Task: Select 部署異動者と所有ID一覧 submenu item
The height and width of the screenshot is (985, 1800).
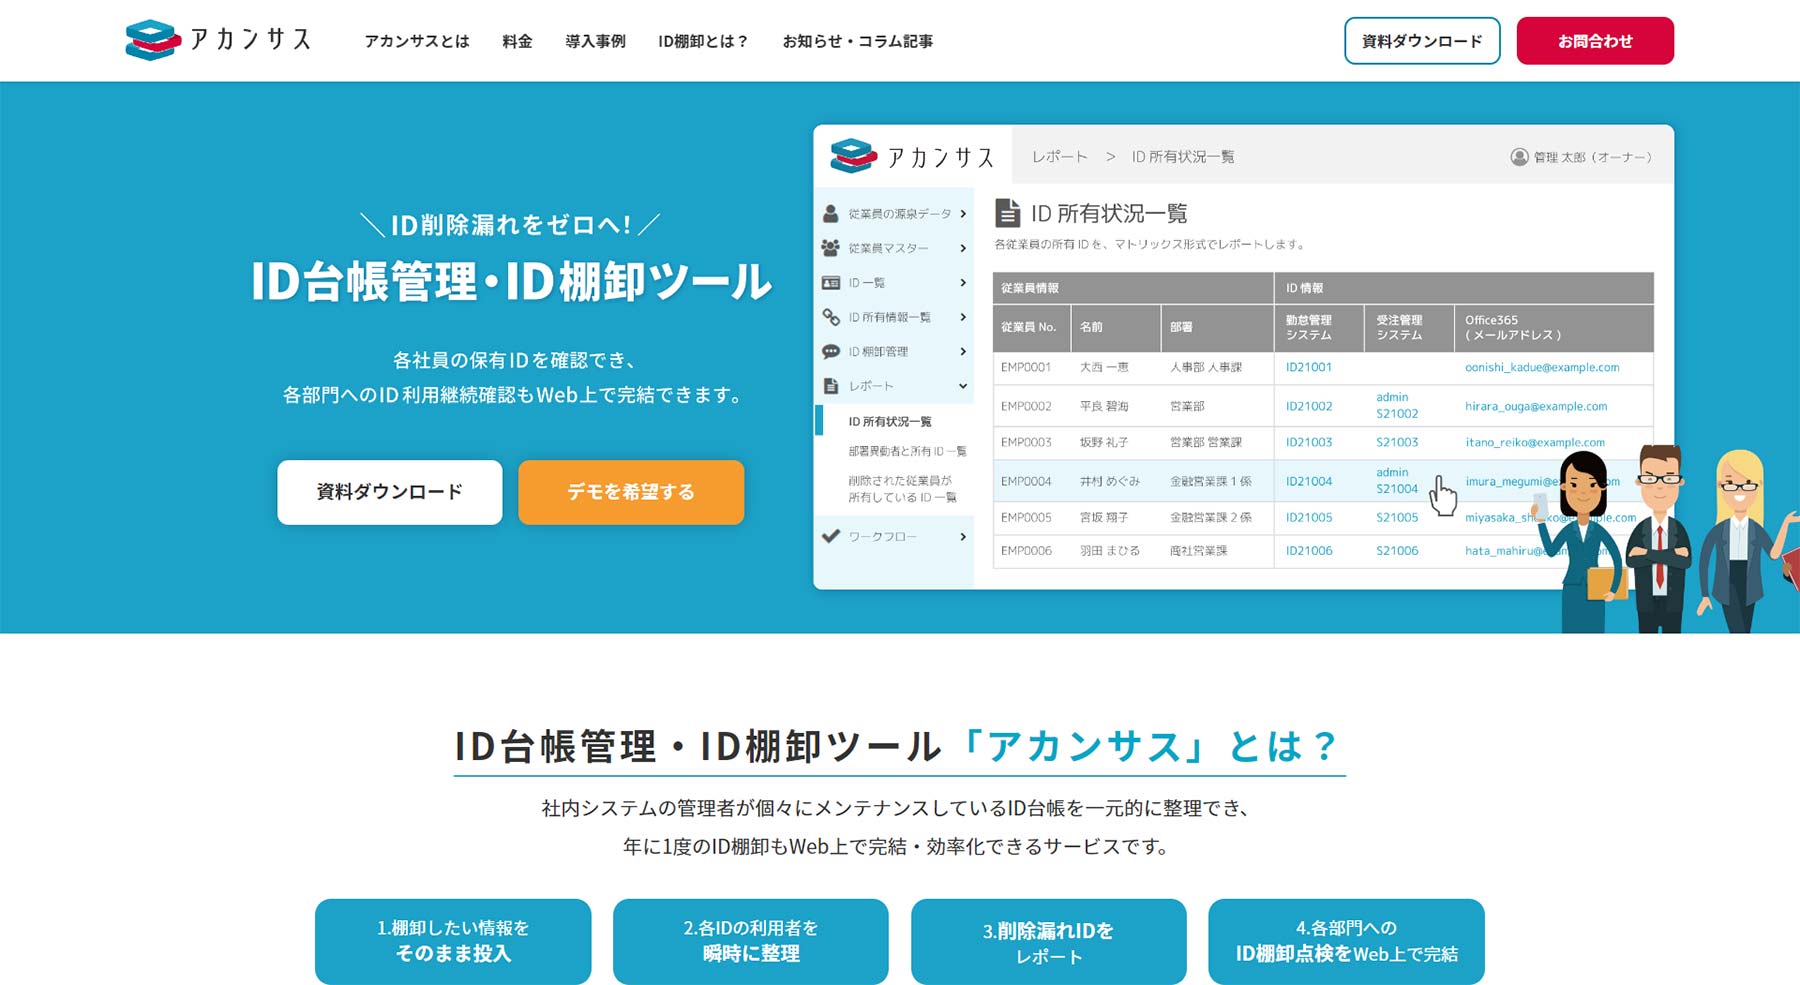Action: click(907, 452)
